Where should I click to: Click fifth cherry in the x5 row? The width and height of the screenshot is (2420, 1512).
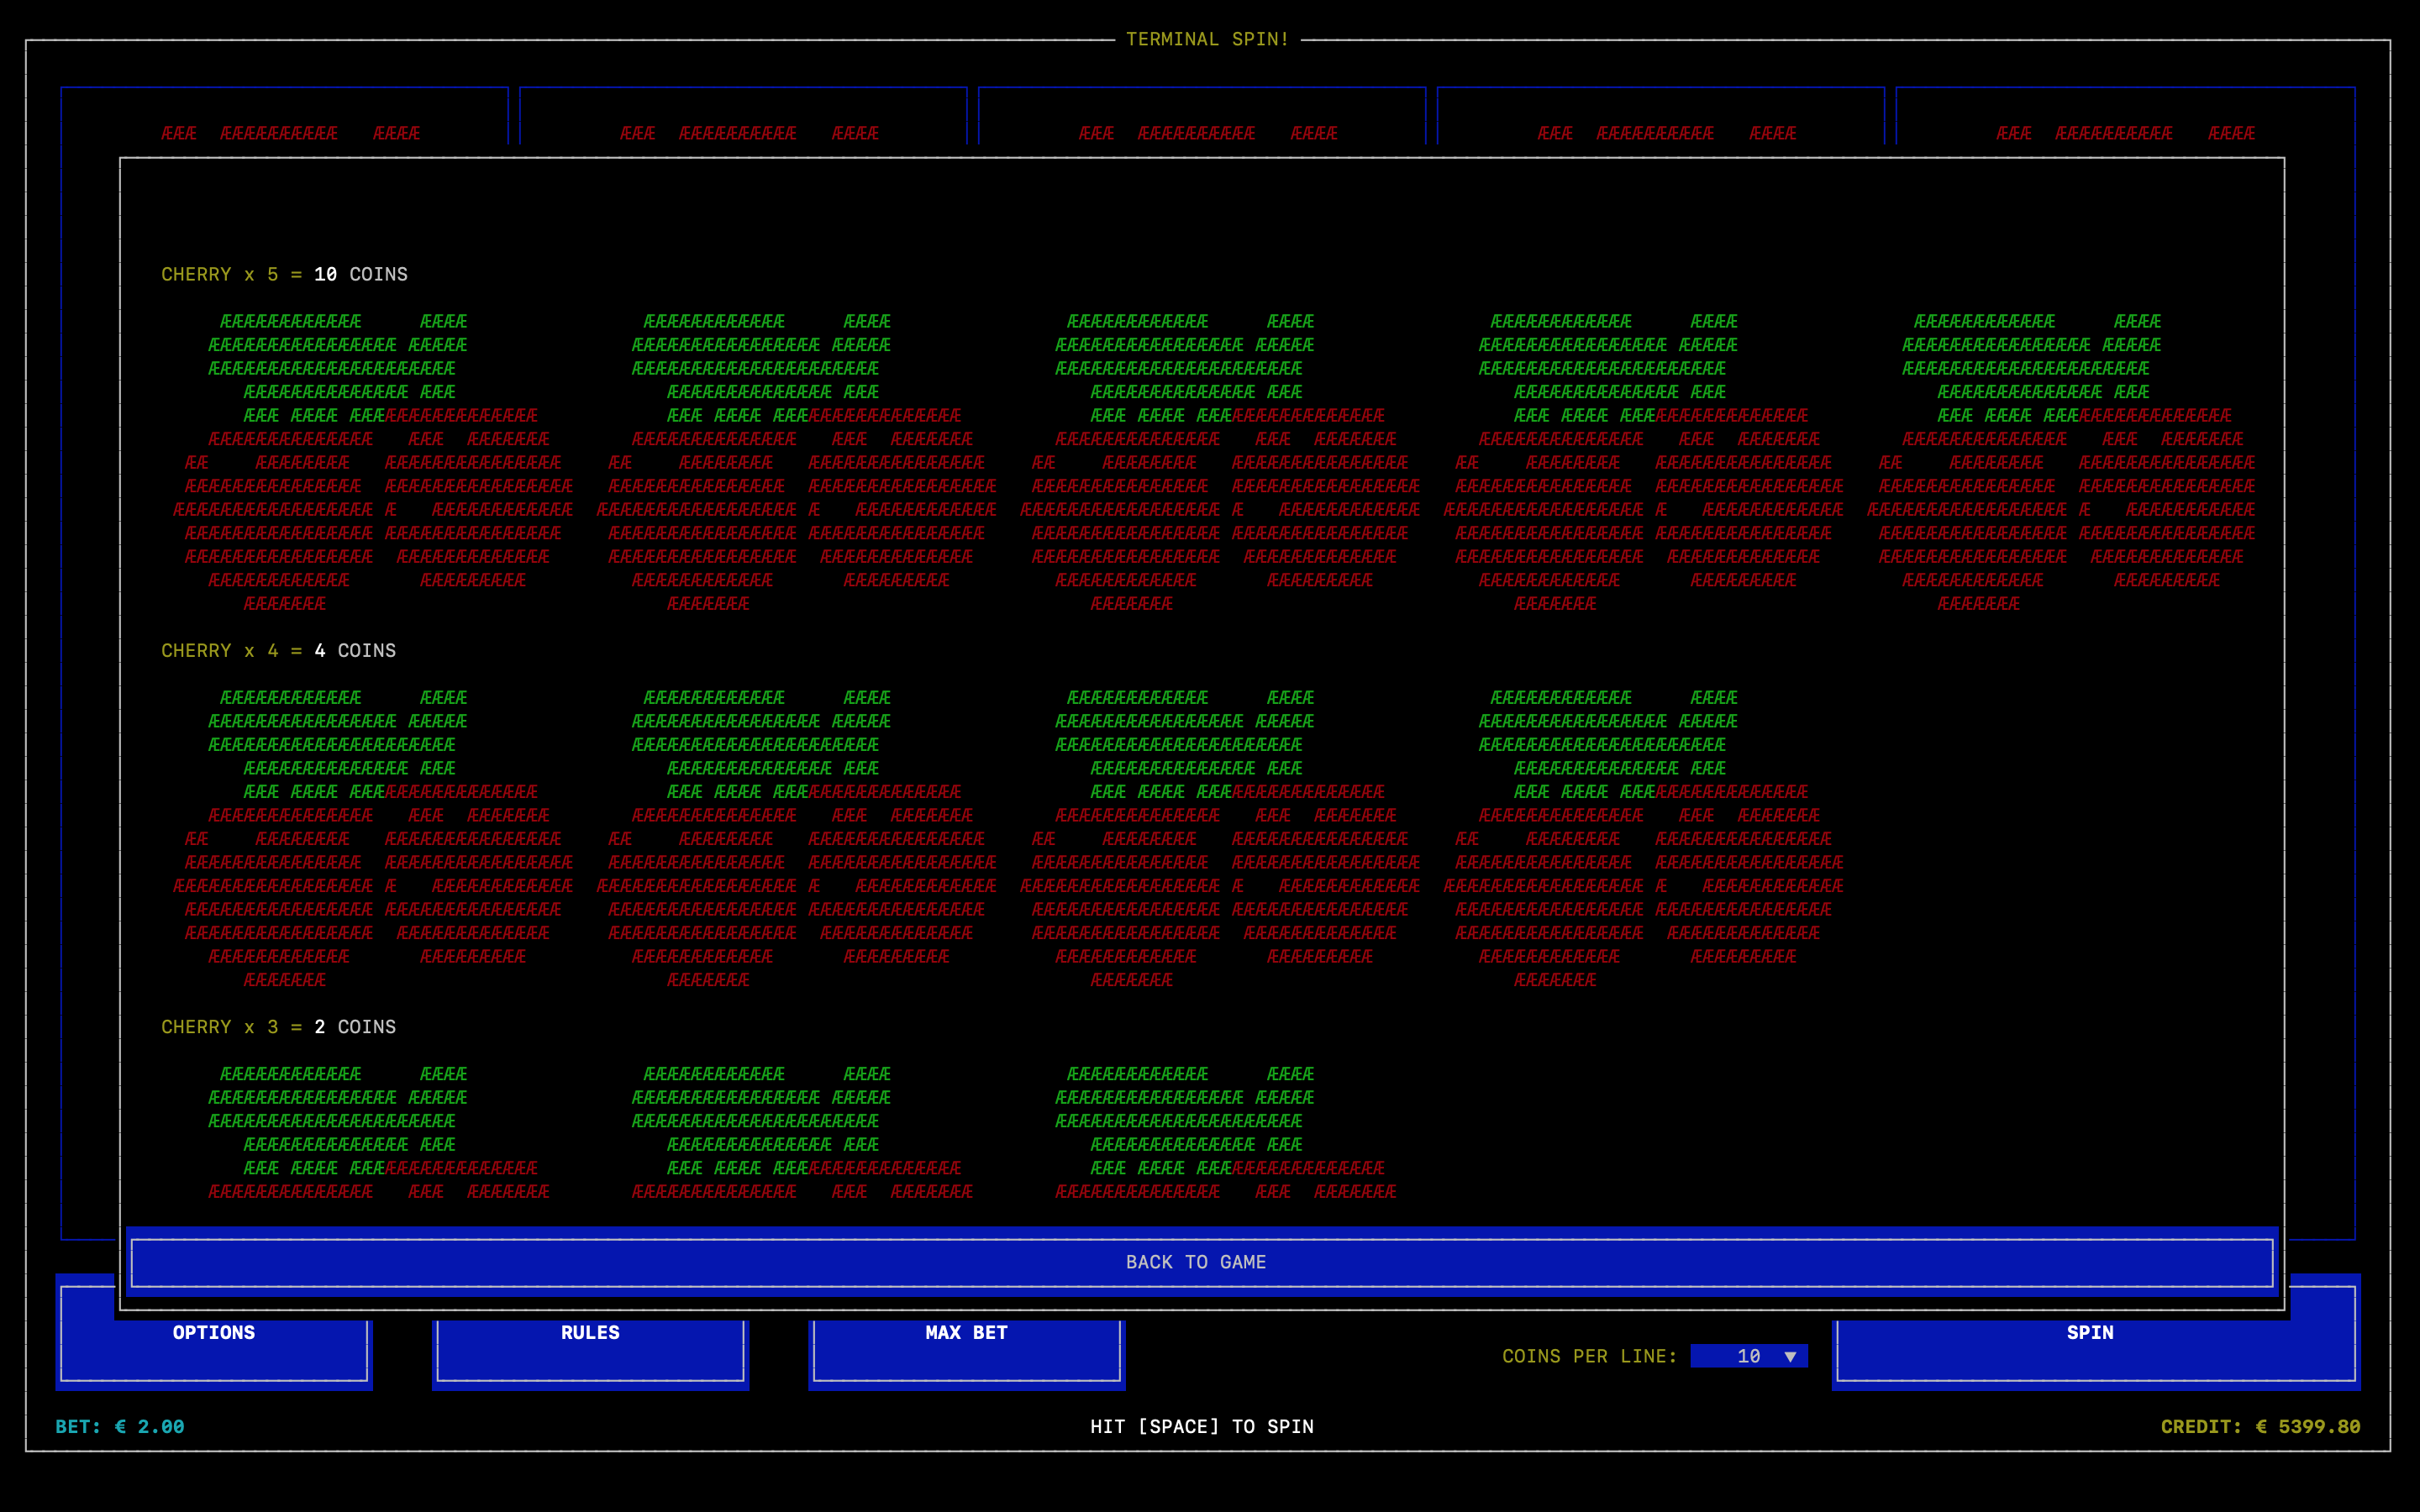point(2061,462)
